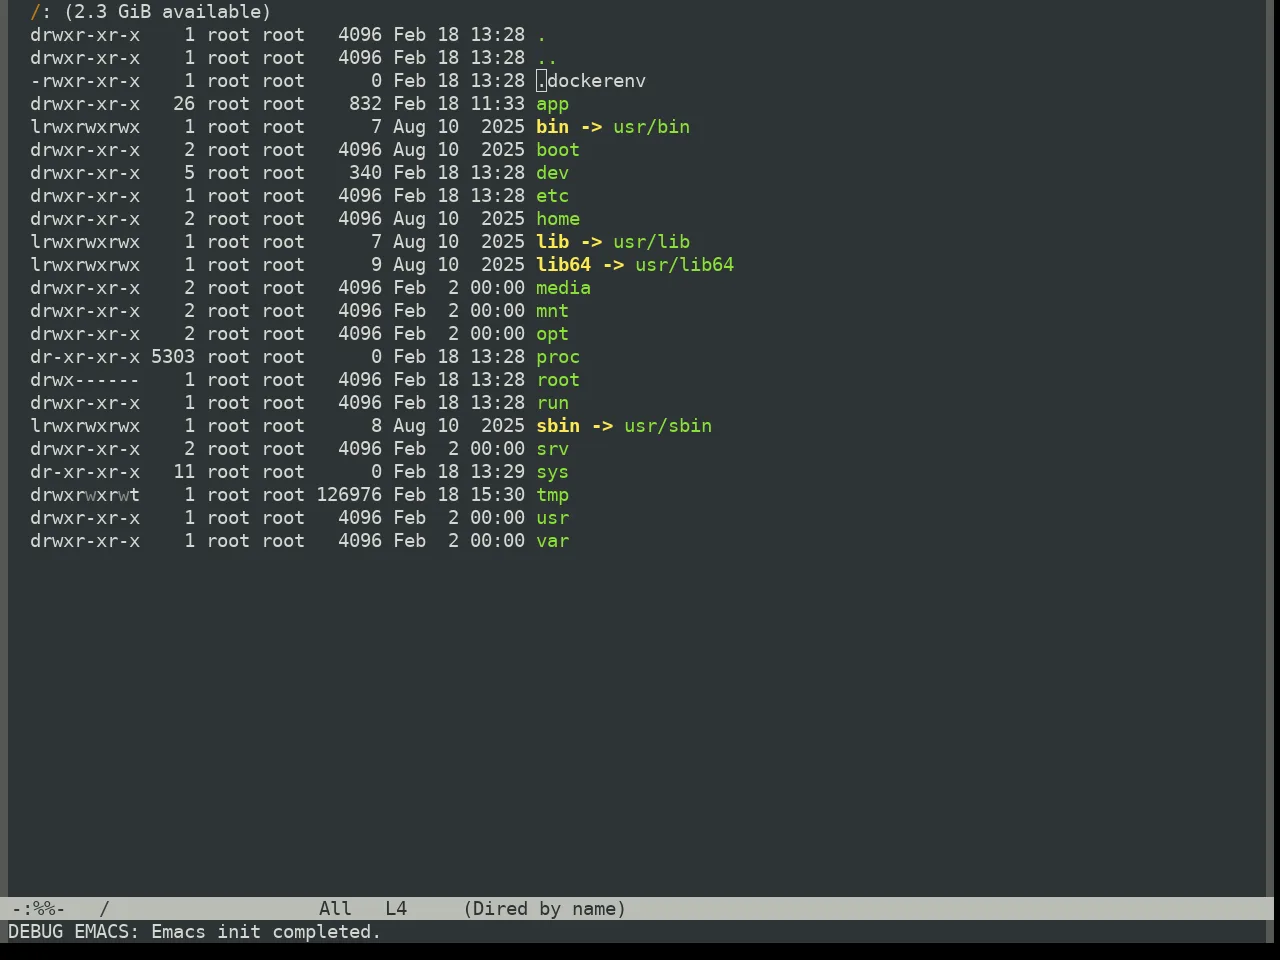Click the parent directory '..' entry
The height and width of the screenshot is (960, 1280).
click(547, 58)
